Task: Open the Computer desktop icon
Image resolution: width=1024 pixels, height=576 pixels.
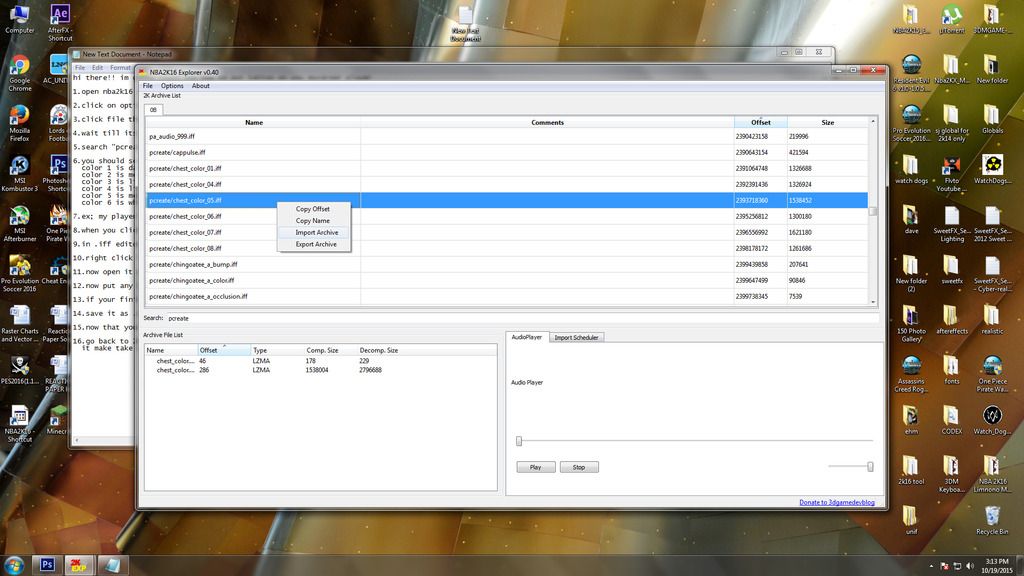Action: [19, 18]
